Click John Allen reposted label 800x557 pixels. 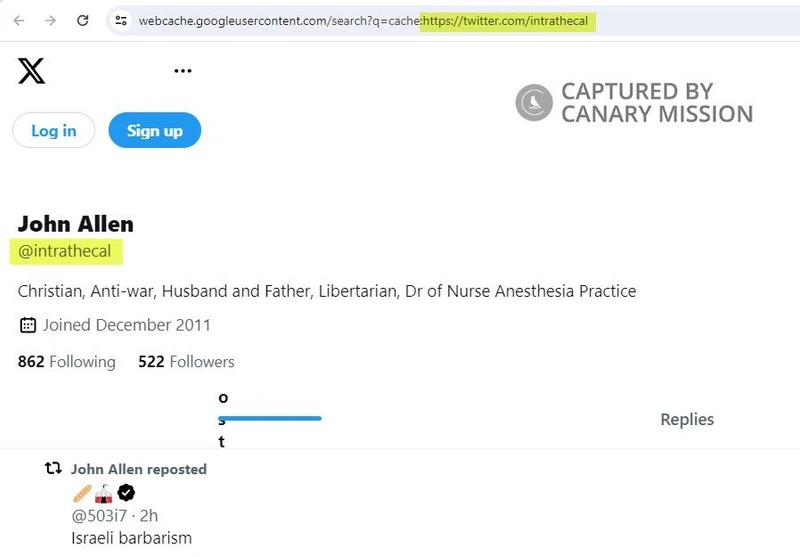[139, 469]
